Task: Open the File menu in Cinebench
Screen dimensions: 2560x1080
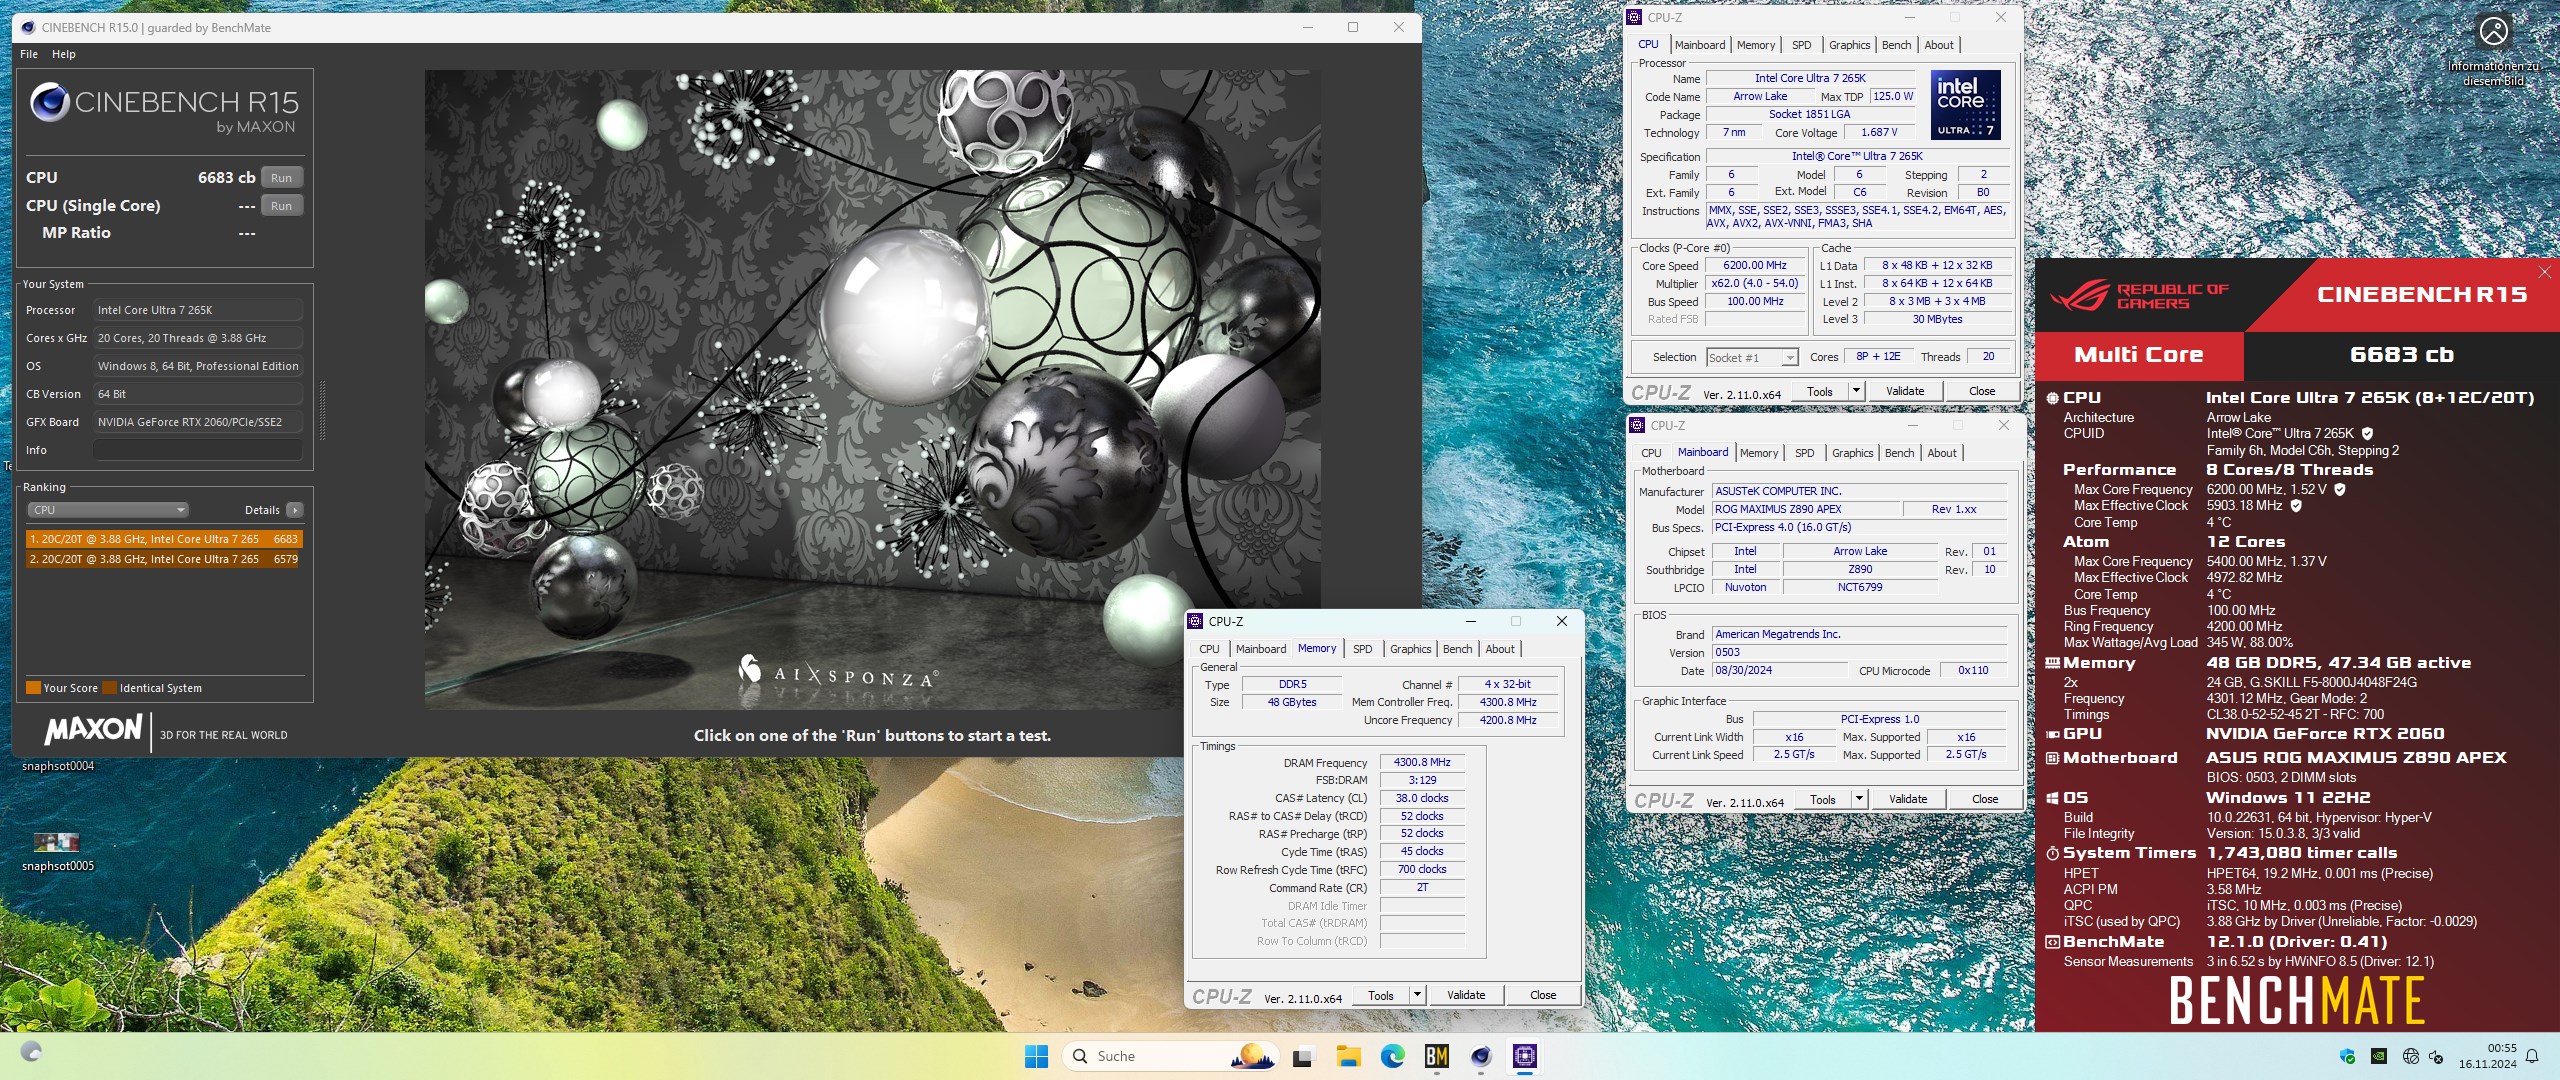Action: point(29,54)
